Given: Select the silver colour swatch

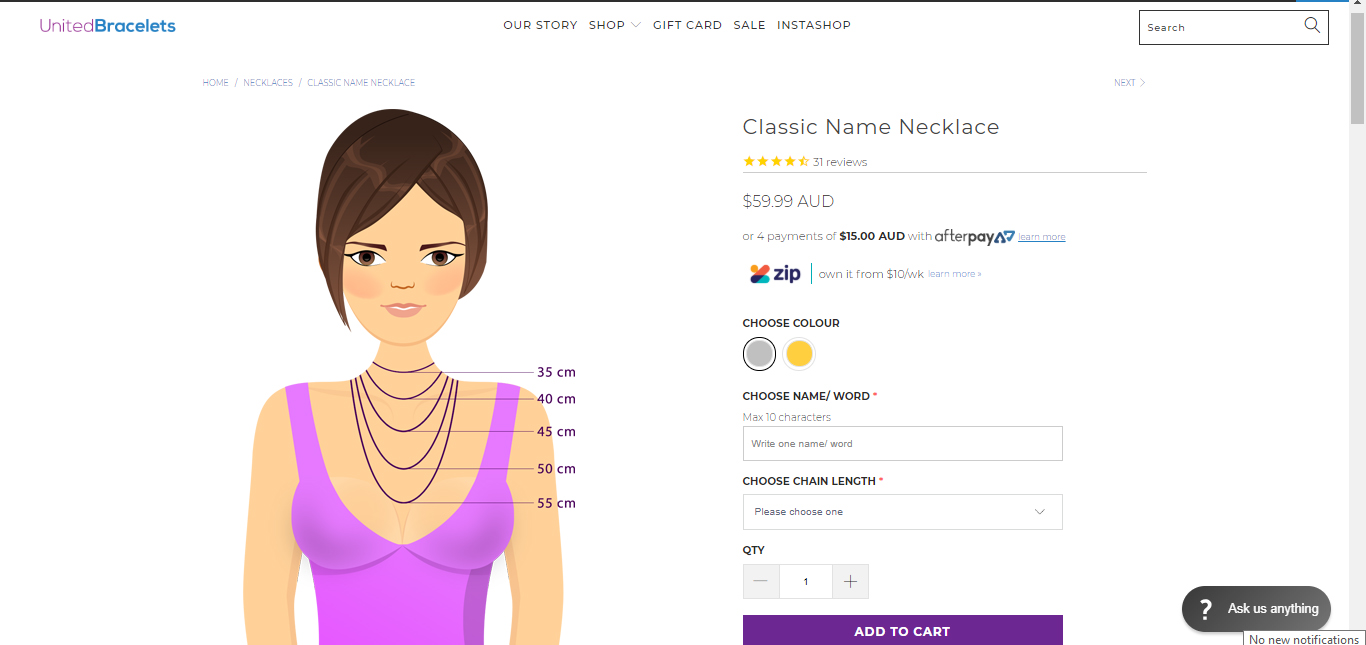Looking at the screenshot, I should (759, 353).
